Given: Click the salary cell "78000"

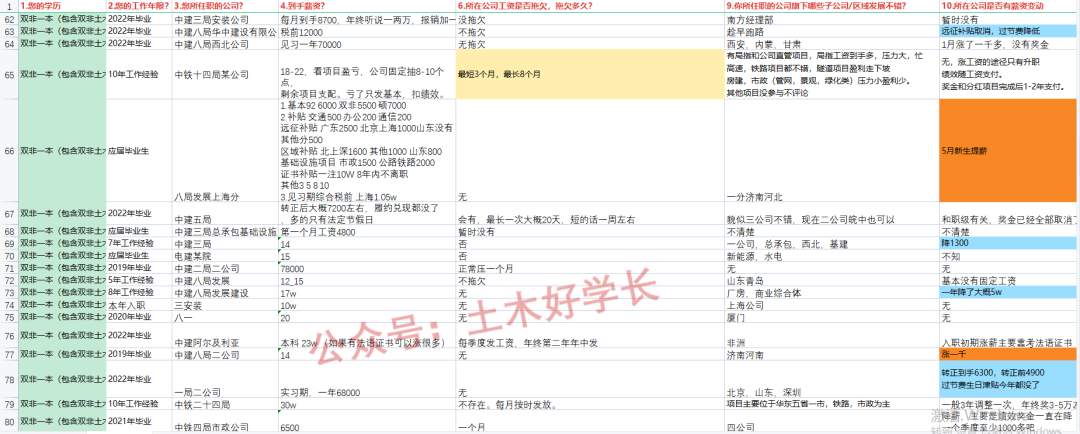Looking at the screenshot, I should coord(367,268).
